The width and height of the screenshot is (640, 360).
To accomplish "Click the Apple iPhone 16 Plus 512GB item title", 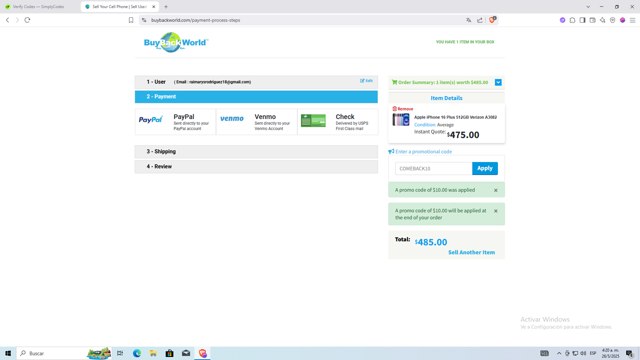I will (456, 117).
